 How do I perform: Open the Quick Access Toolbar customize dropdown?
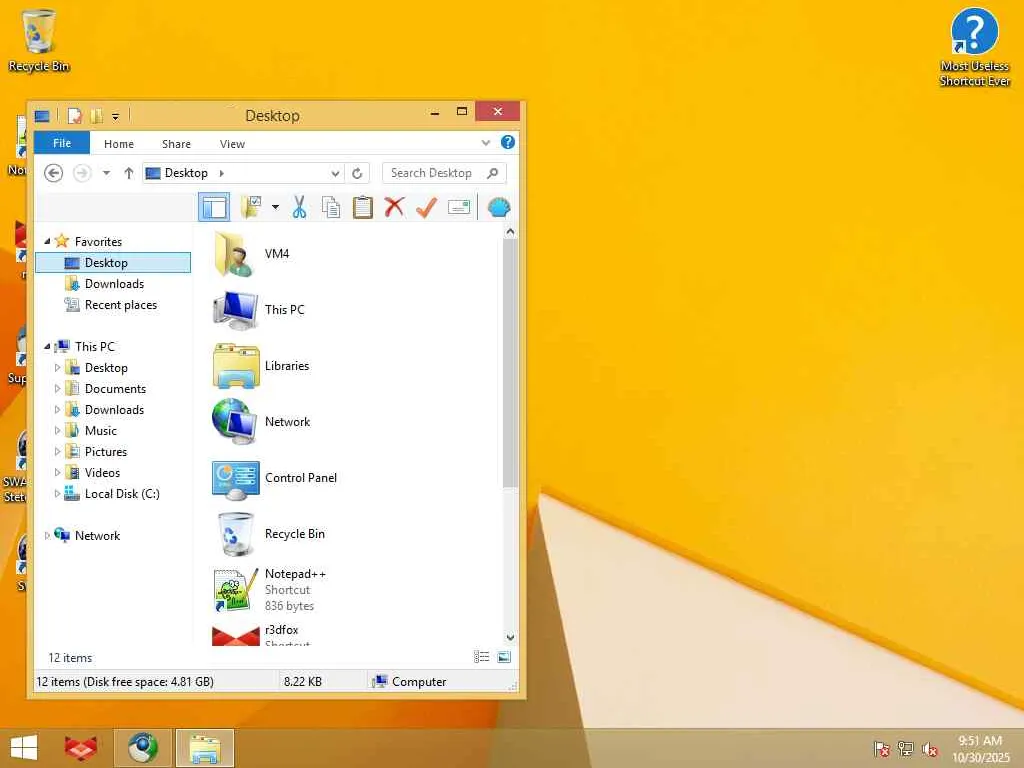point(116,117)
